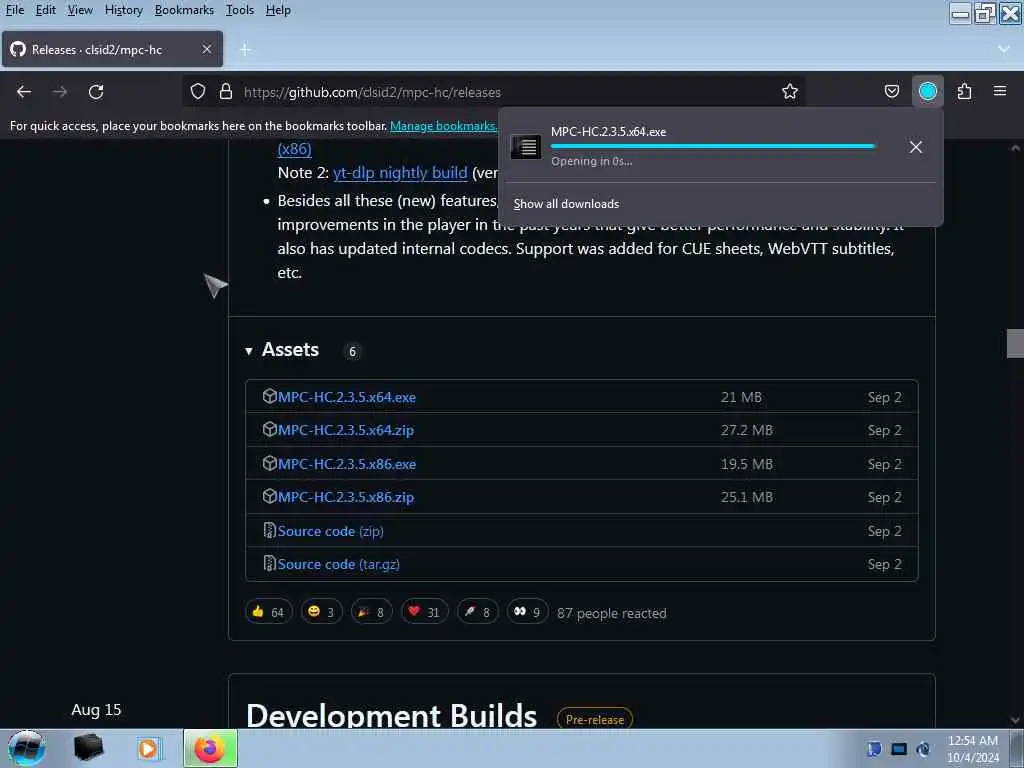Click the page vertical scrollbar thumb
The width and height of the screenshot is (1024, 768).
[1015, 344]
